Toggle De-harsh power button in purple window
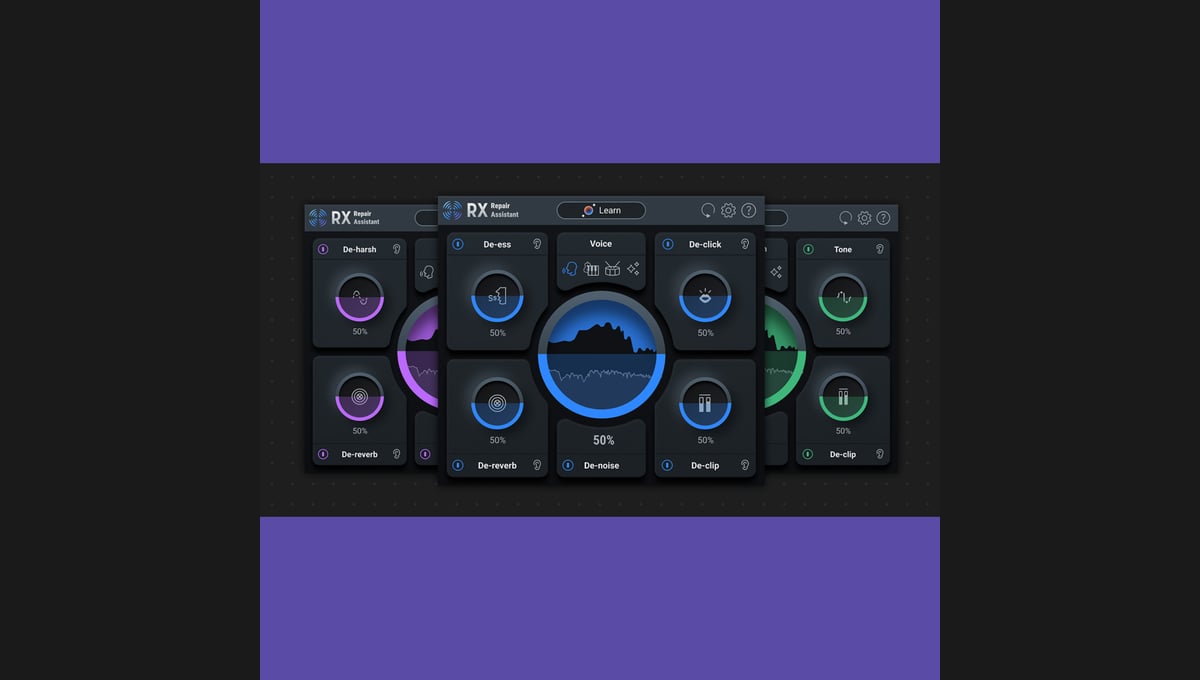The width and height of the screenshot is (1200, 680). 323,249
